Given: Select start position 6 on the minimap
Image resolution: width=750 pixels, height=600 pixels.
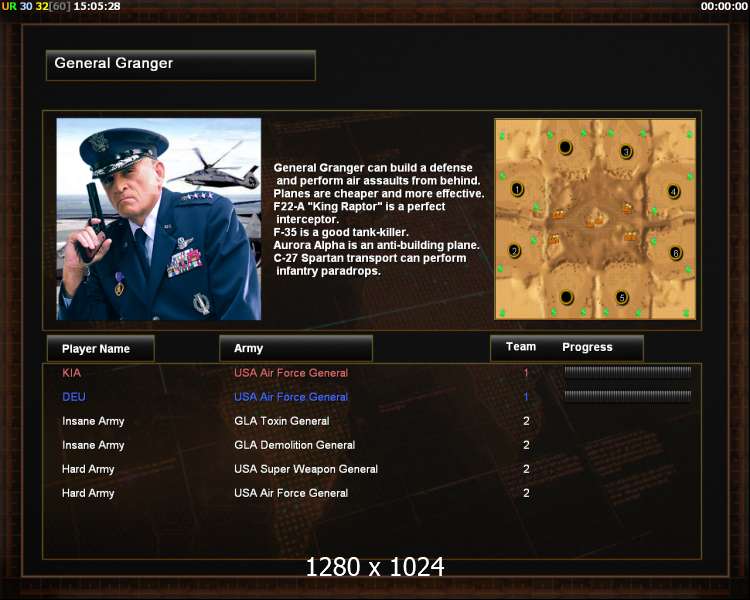Looking at the screenshot, I should [676, 253].
